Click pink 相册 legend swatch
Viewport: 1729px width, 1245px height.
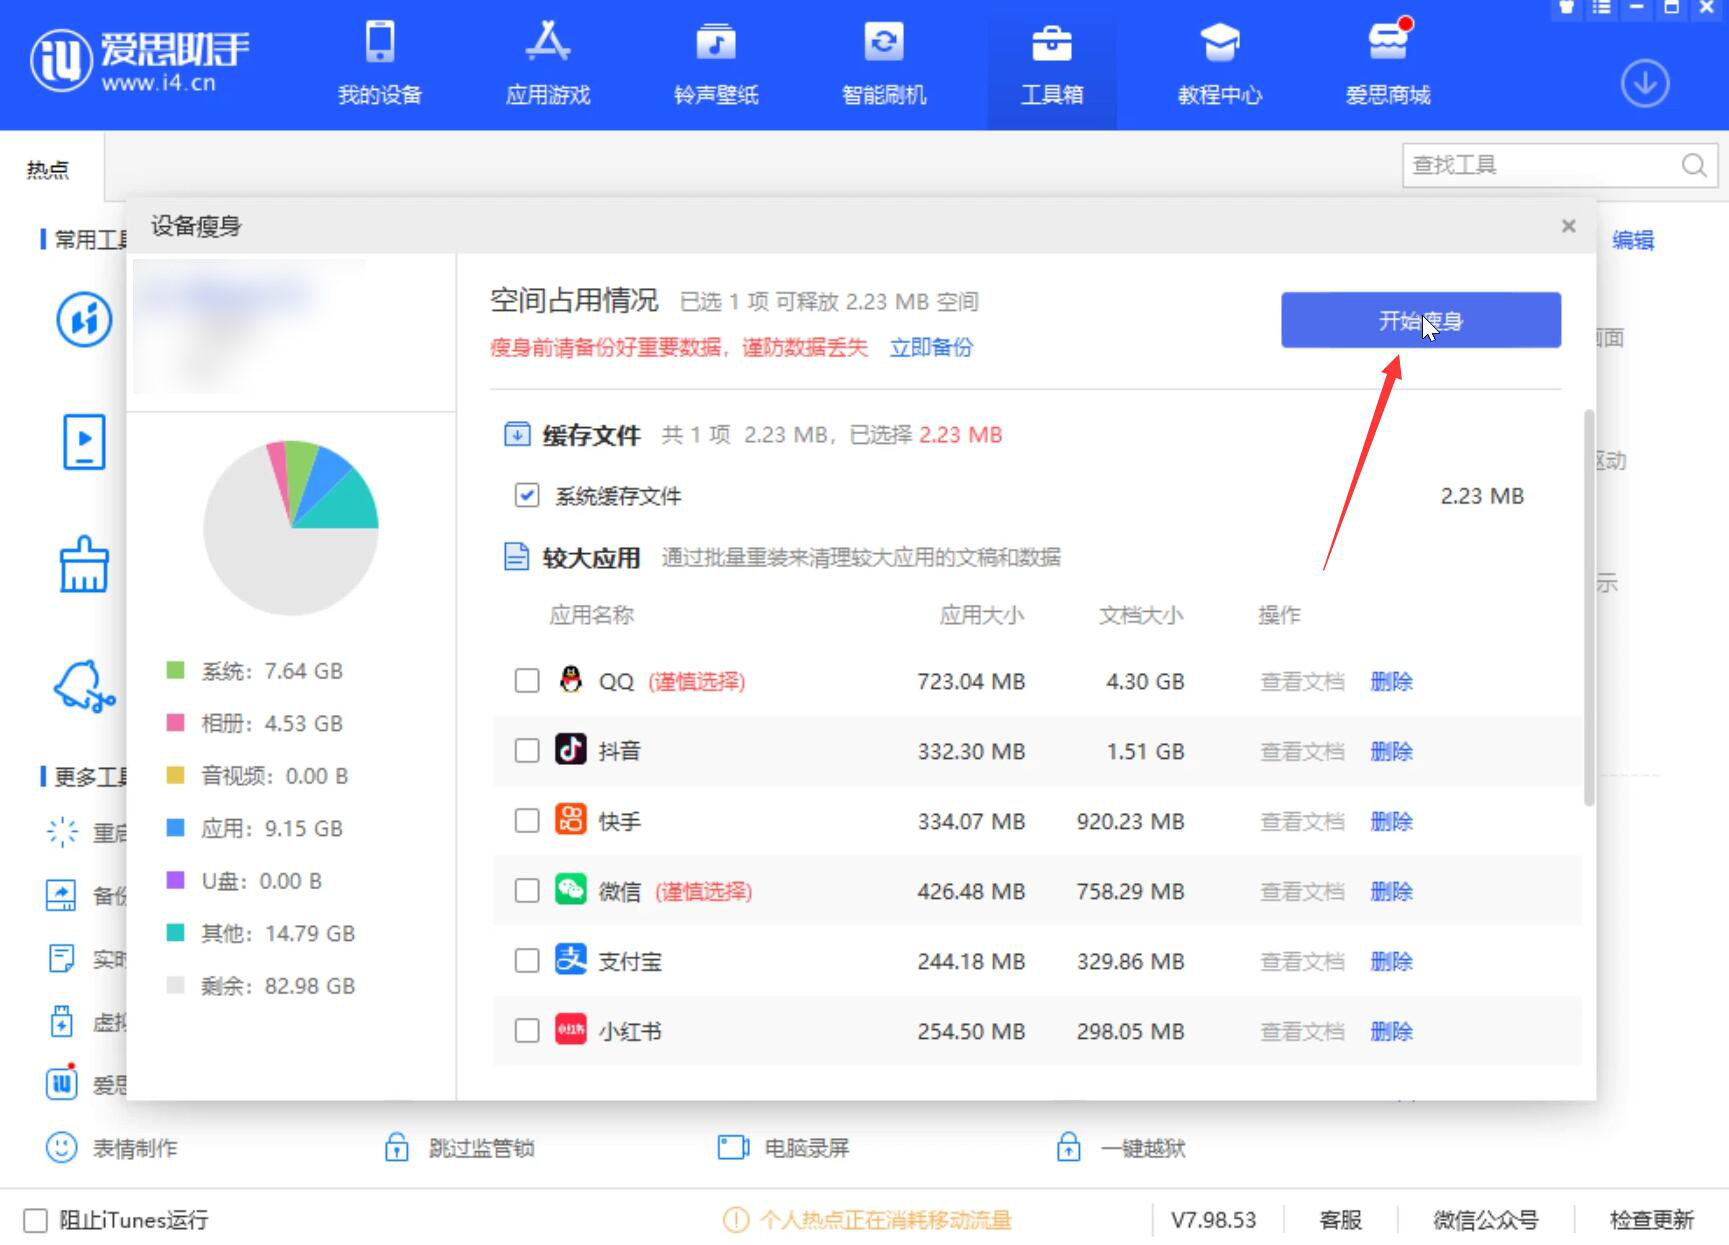tap(175, 722)
